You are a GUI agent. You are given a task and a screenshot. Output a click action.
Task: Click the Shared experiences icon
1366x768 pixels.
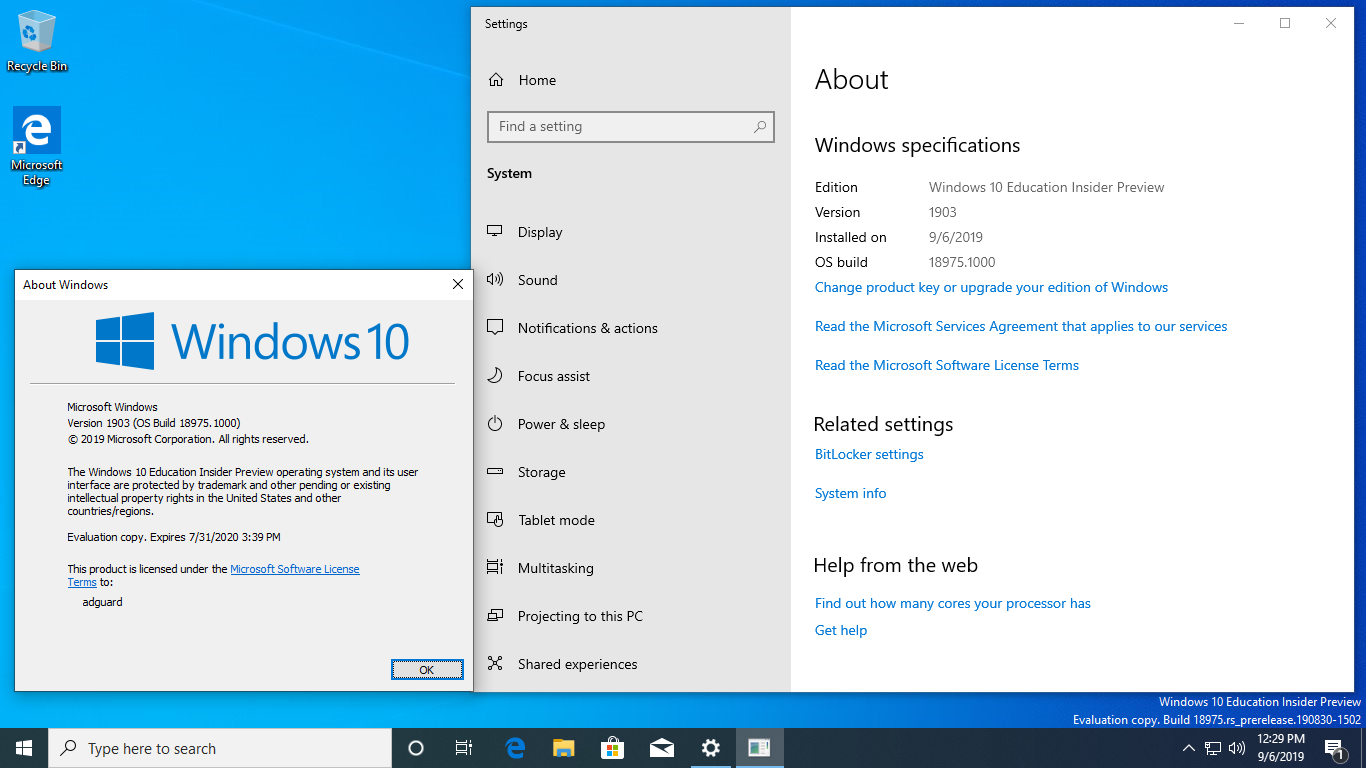pos(495,664)
